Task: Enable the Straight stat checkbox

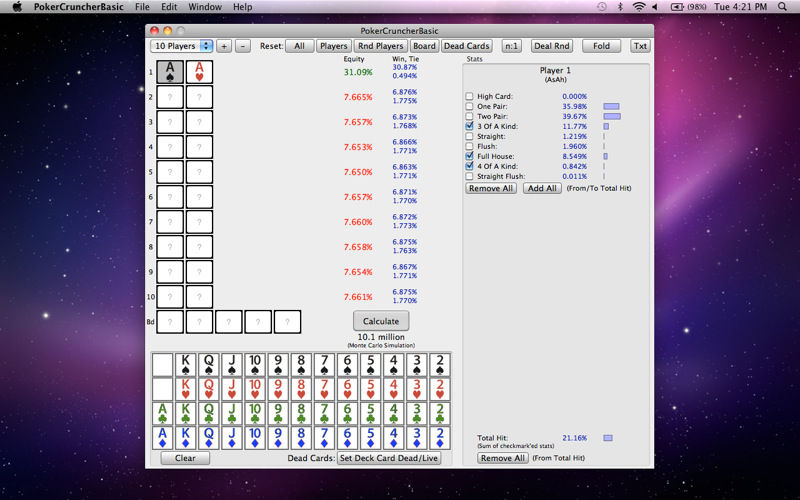Action: pyautogui.click(x=469, y=136)
